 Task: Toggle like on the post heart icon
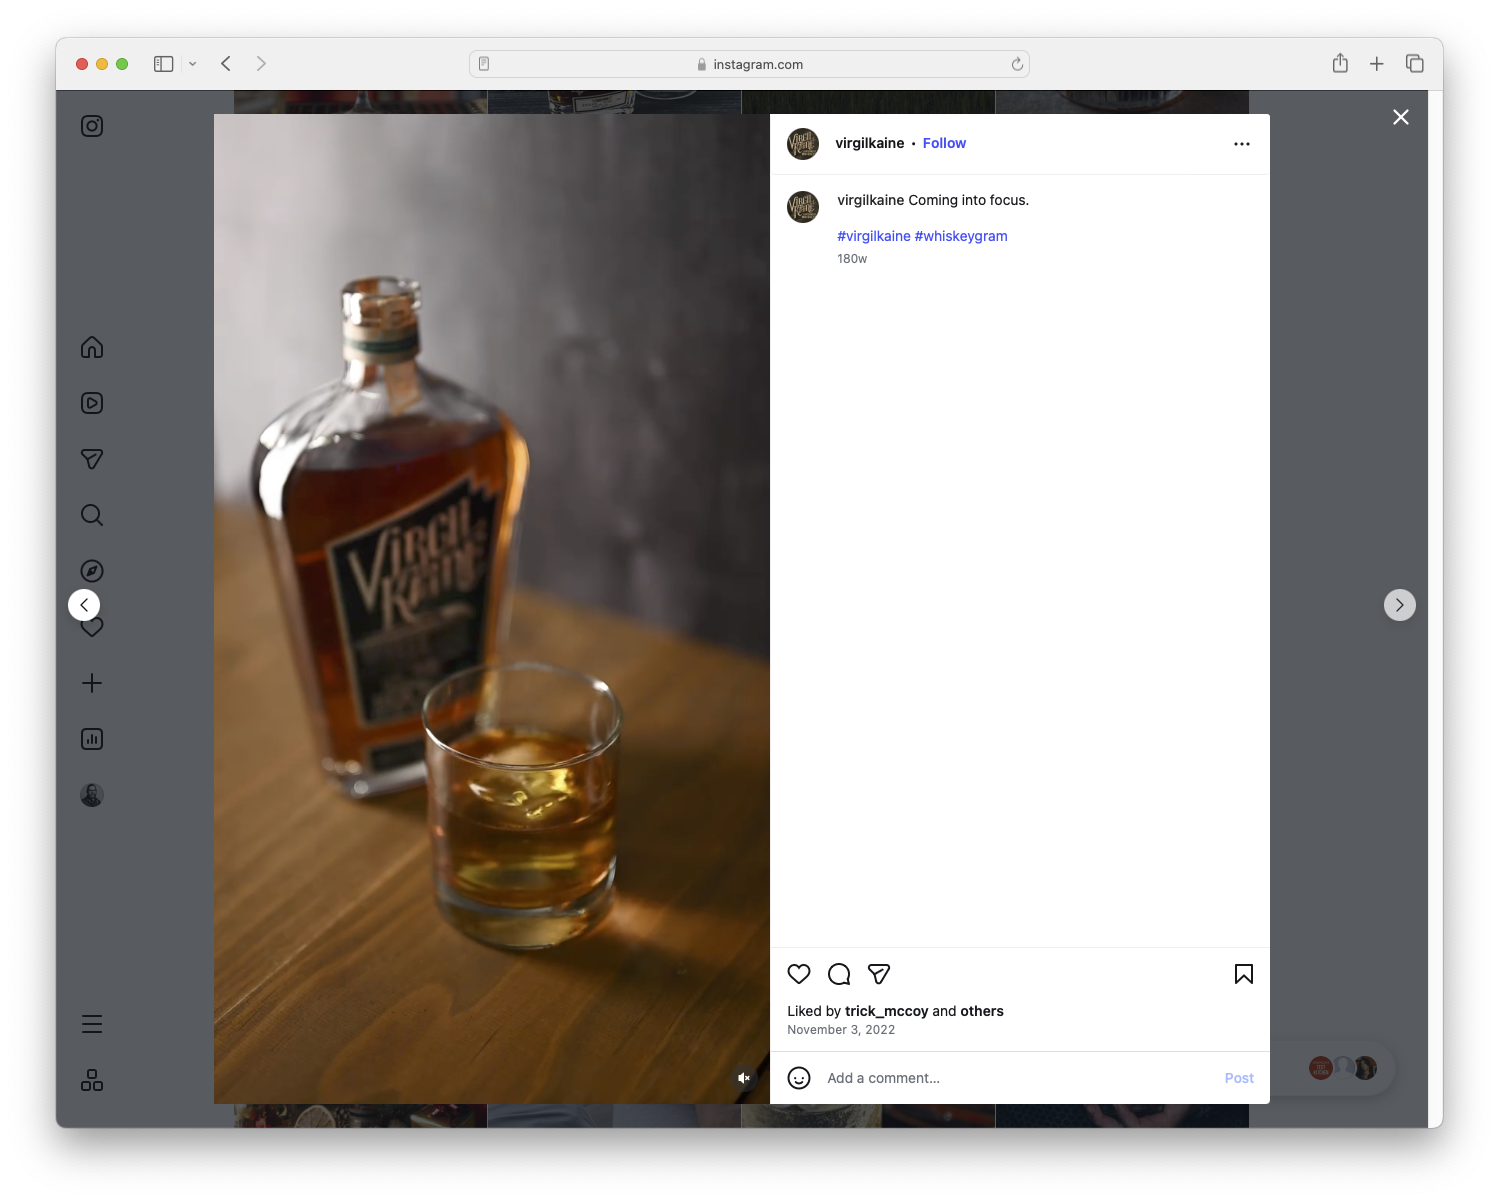pyautogui.click(x=798, y=974)
